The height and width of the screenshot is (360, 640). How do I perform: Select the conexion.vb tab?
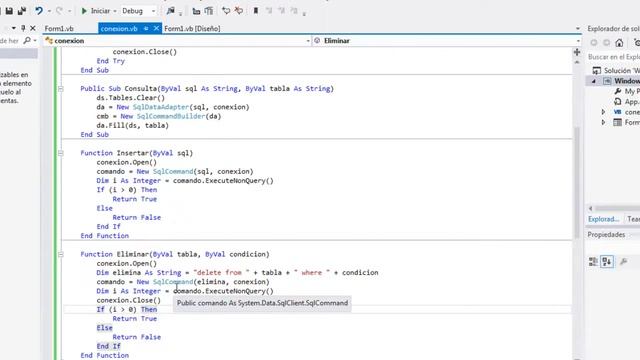pos(119,29)
